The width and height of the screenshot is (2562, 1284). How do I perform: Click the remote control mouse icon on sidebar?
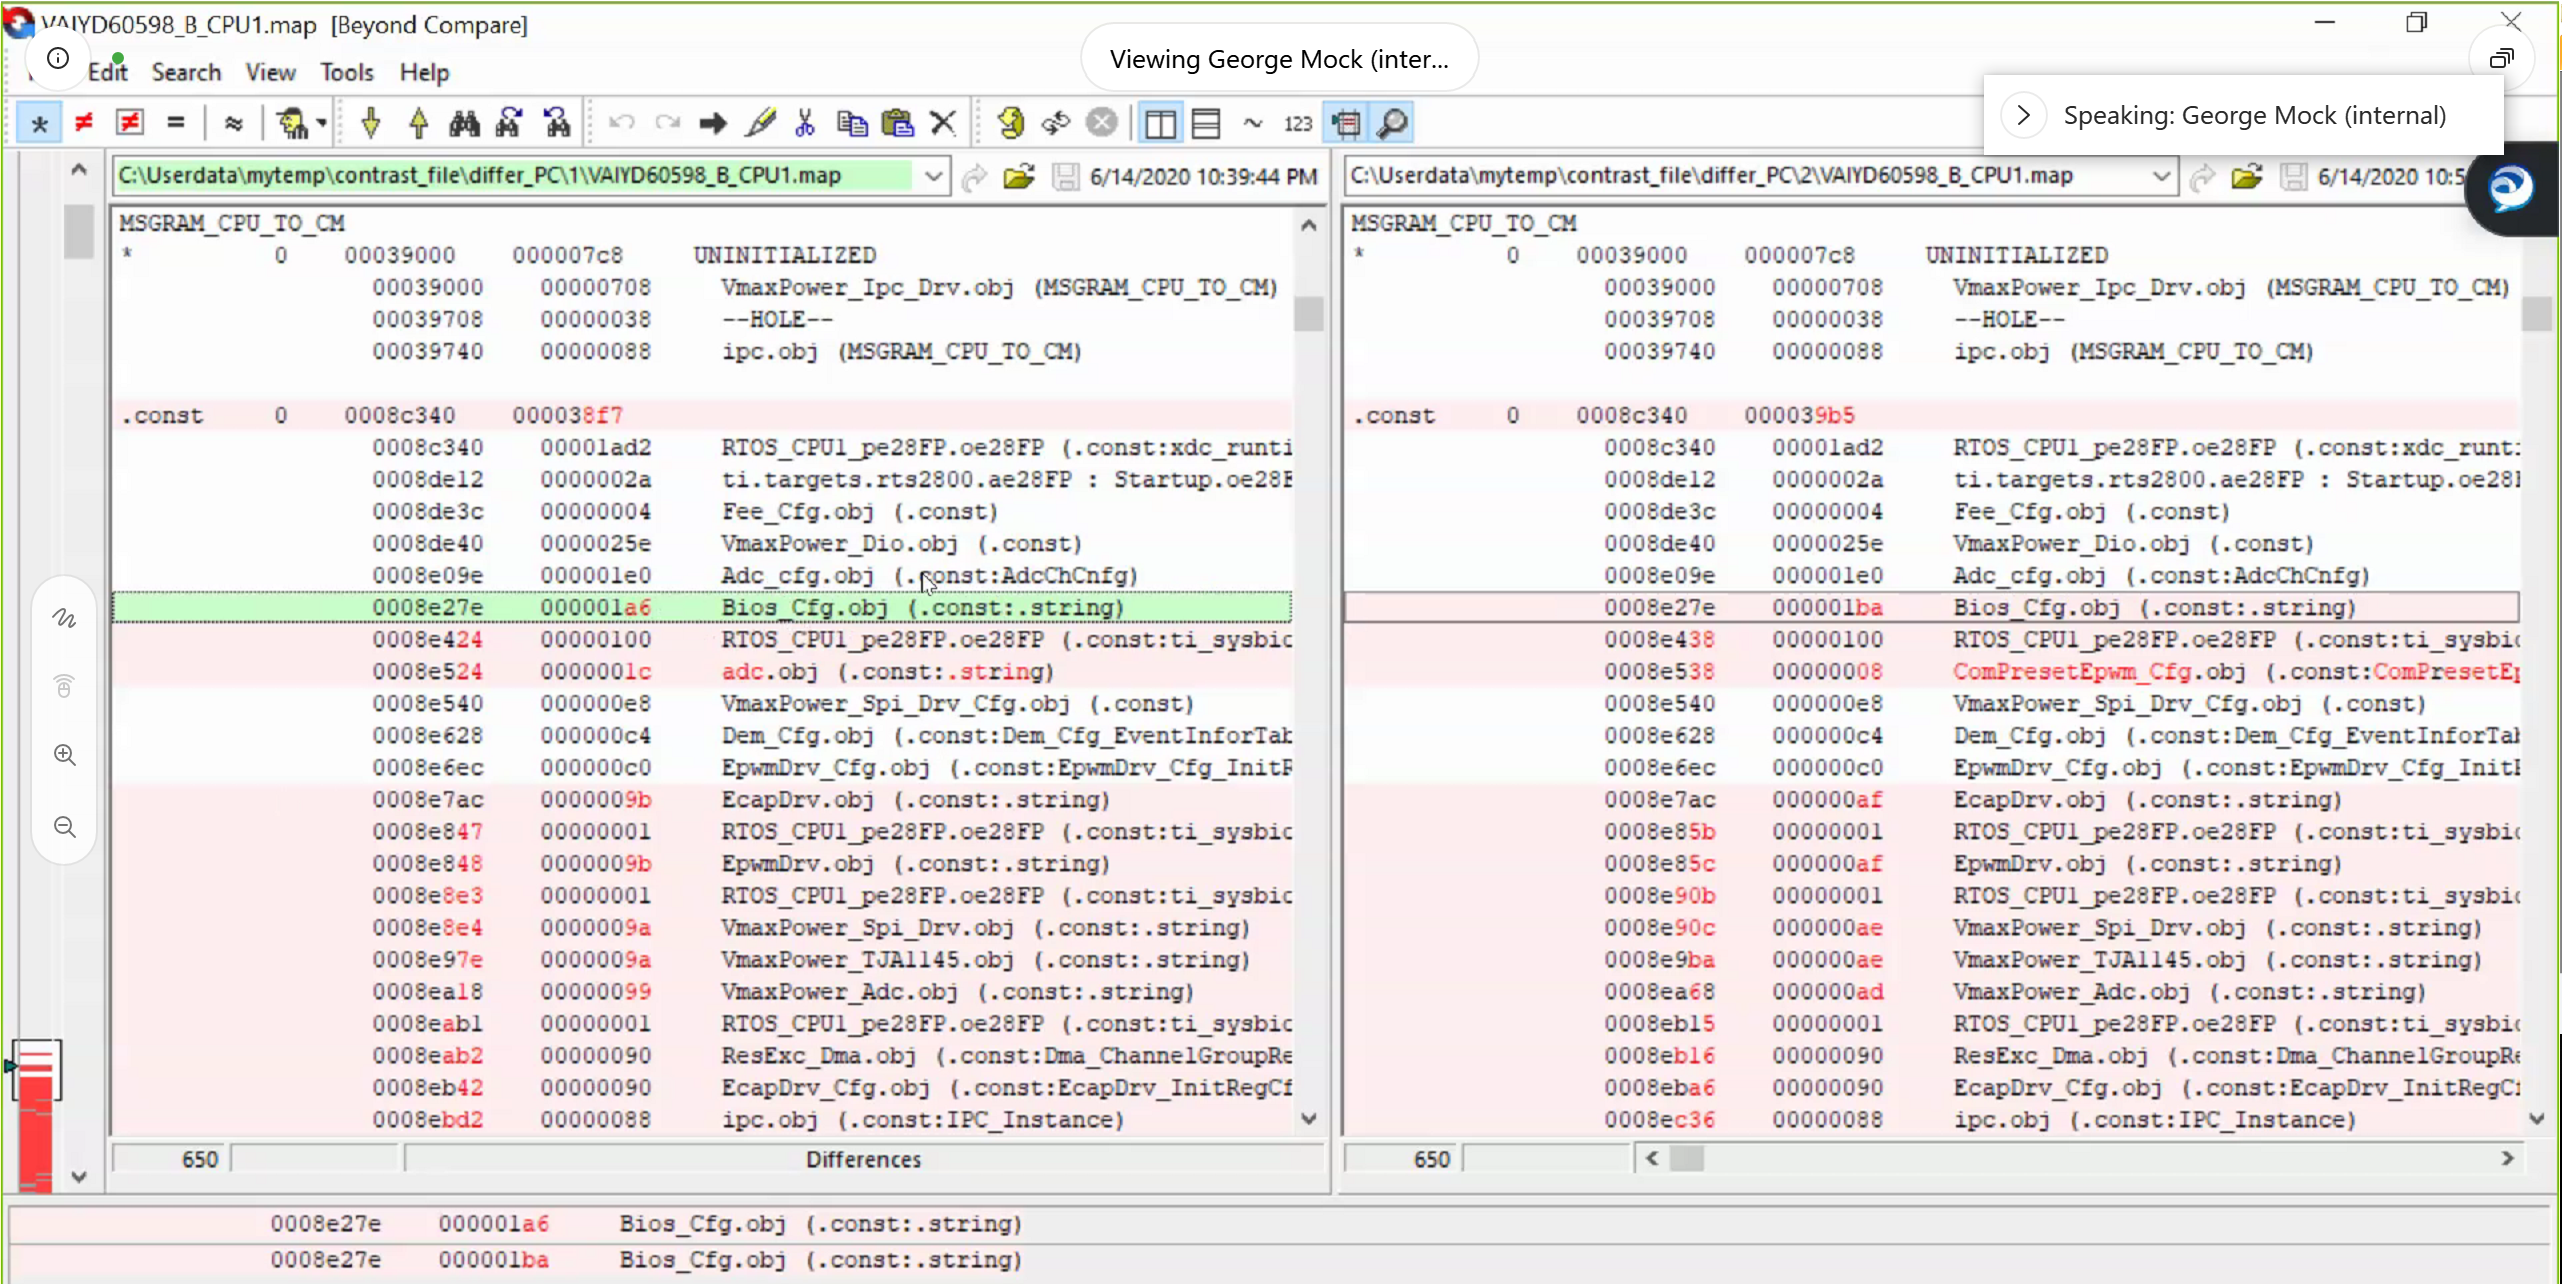pos(65,687)
